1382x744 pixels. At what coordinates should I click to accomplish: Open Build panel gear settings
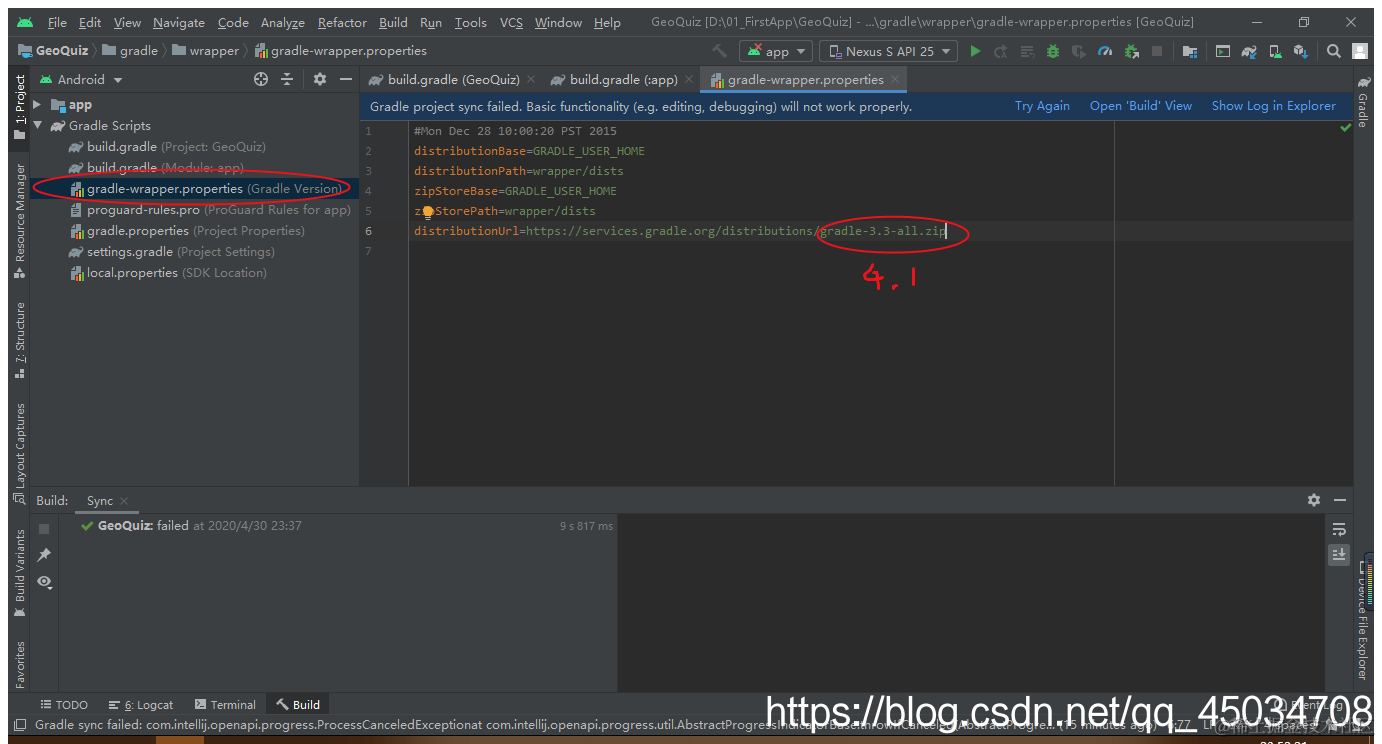(x=1314, y=500)
